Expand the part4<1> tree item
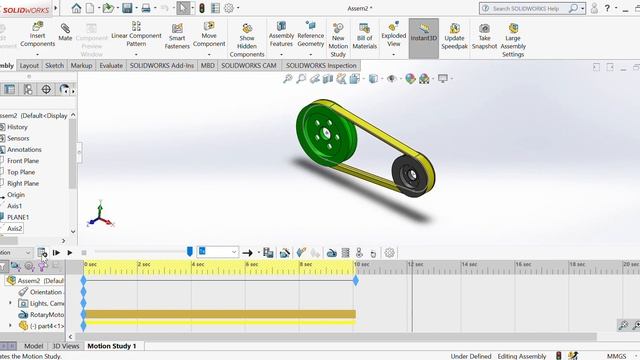Screen dimensions: 640x360 [x=10, y=325]
